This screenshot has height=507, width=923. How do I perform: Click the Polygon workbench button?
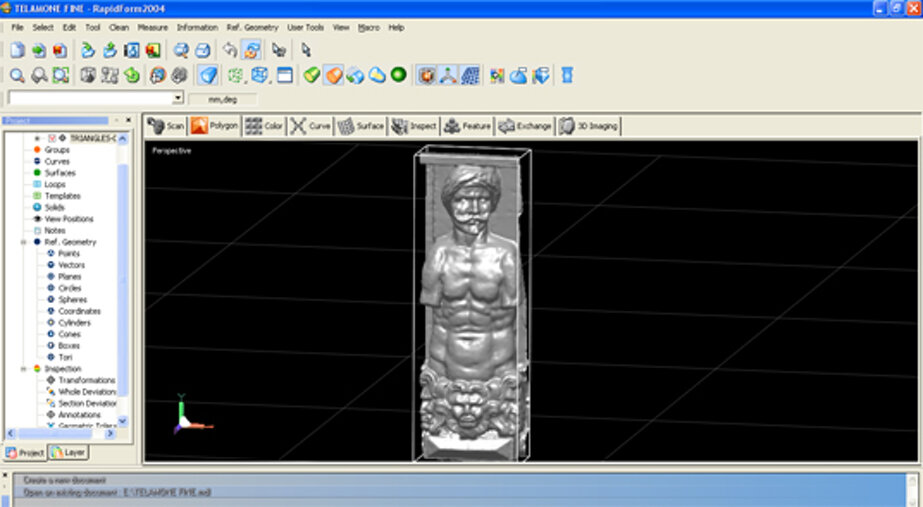coord(214,126)
